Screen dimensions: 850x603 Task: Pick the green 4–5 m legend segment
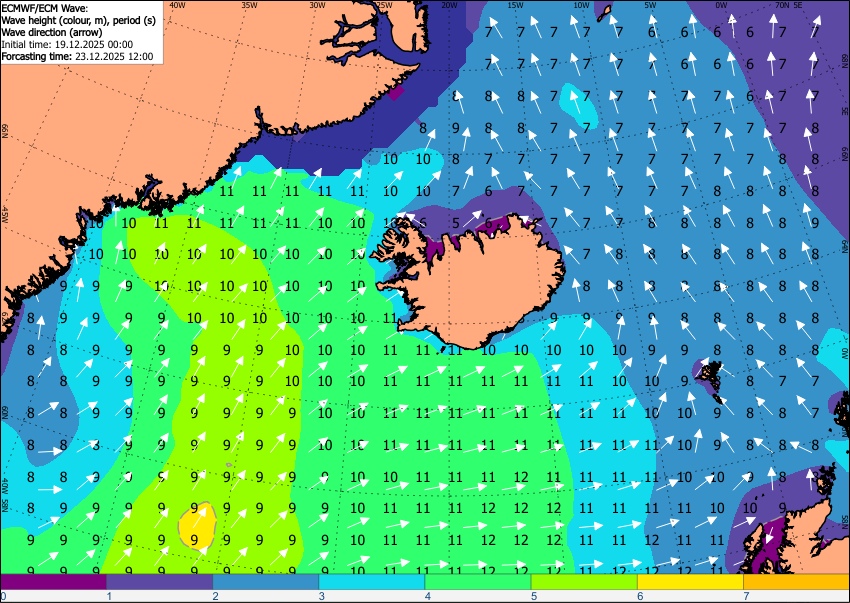click(x=478, y=582)
